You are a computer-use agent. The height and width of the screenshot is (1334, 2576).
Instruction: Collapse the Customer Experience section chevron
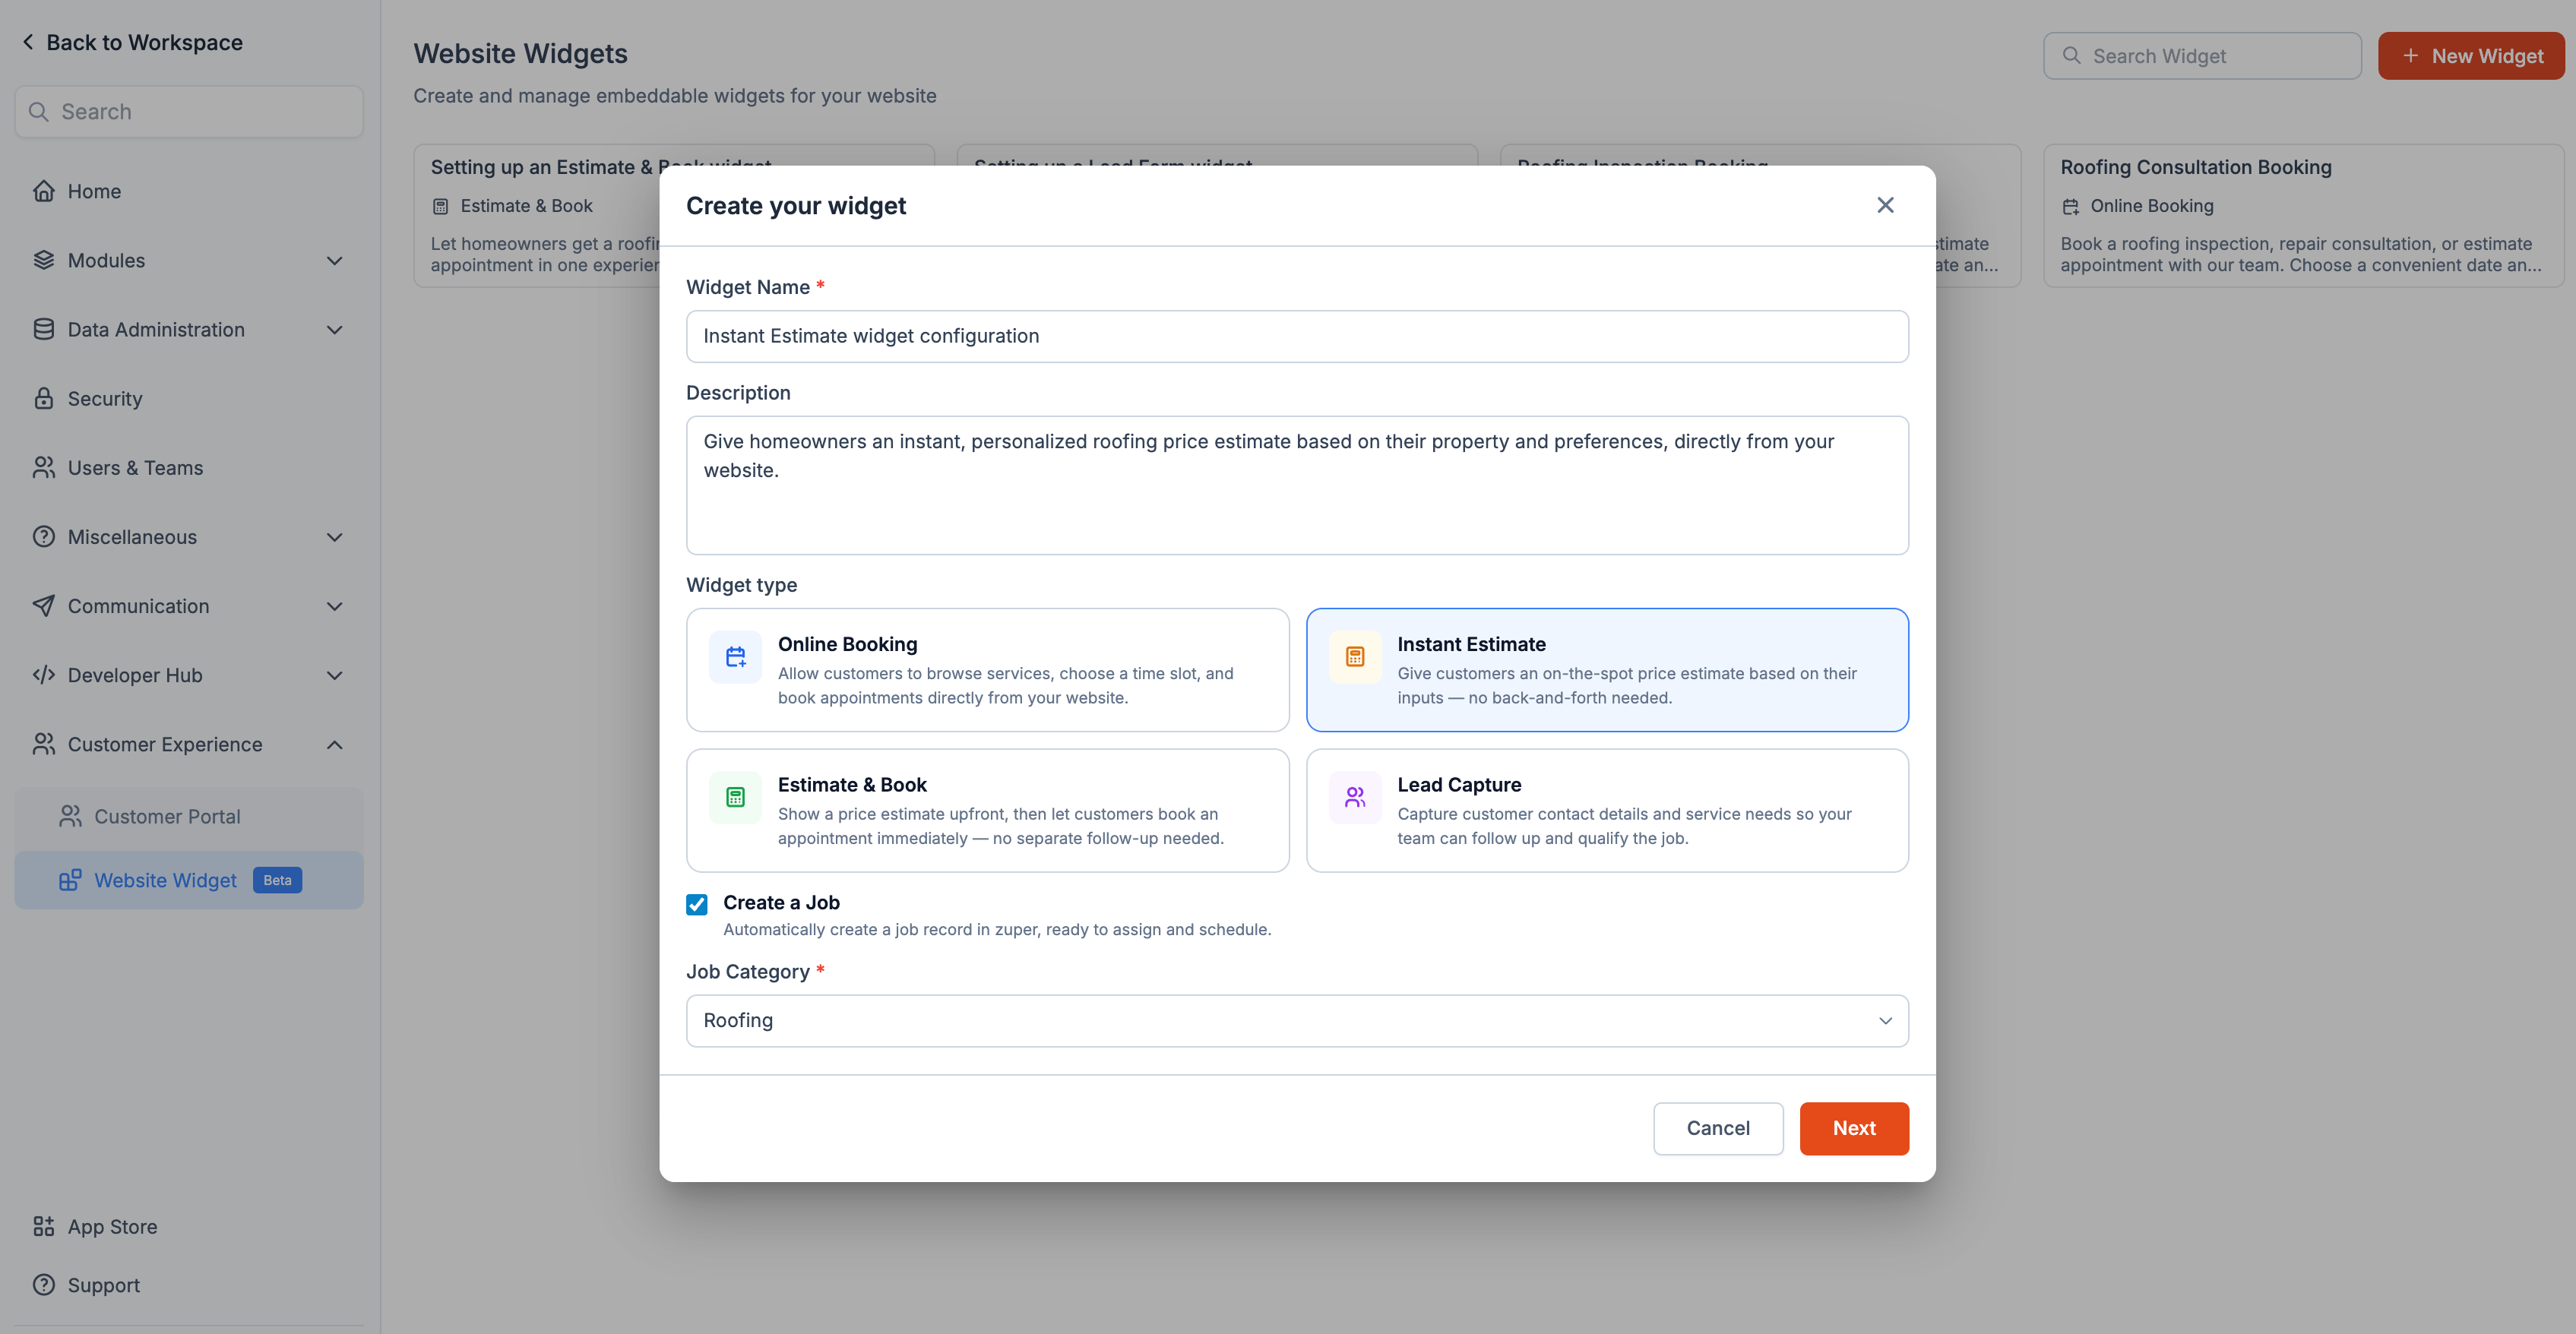(x=335, y=745)
